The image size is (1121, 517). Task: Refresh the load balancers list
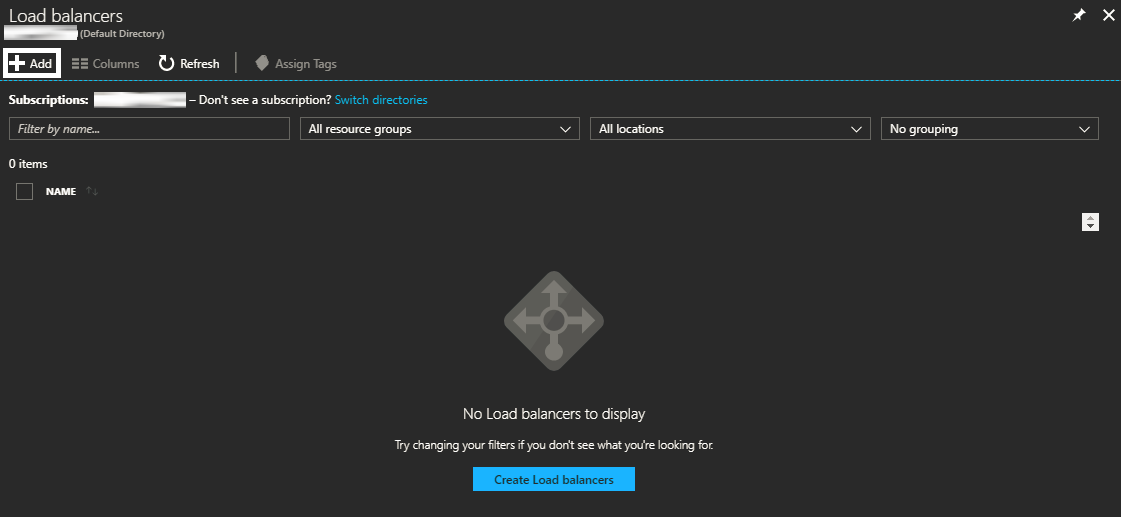[189, 64]
